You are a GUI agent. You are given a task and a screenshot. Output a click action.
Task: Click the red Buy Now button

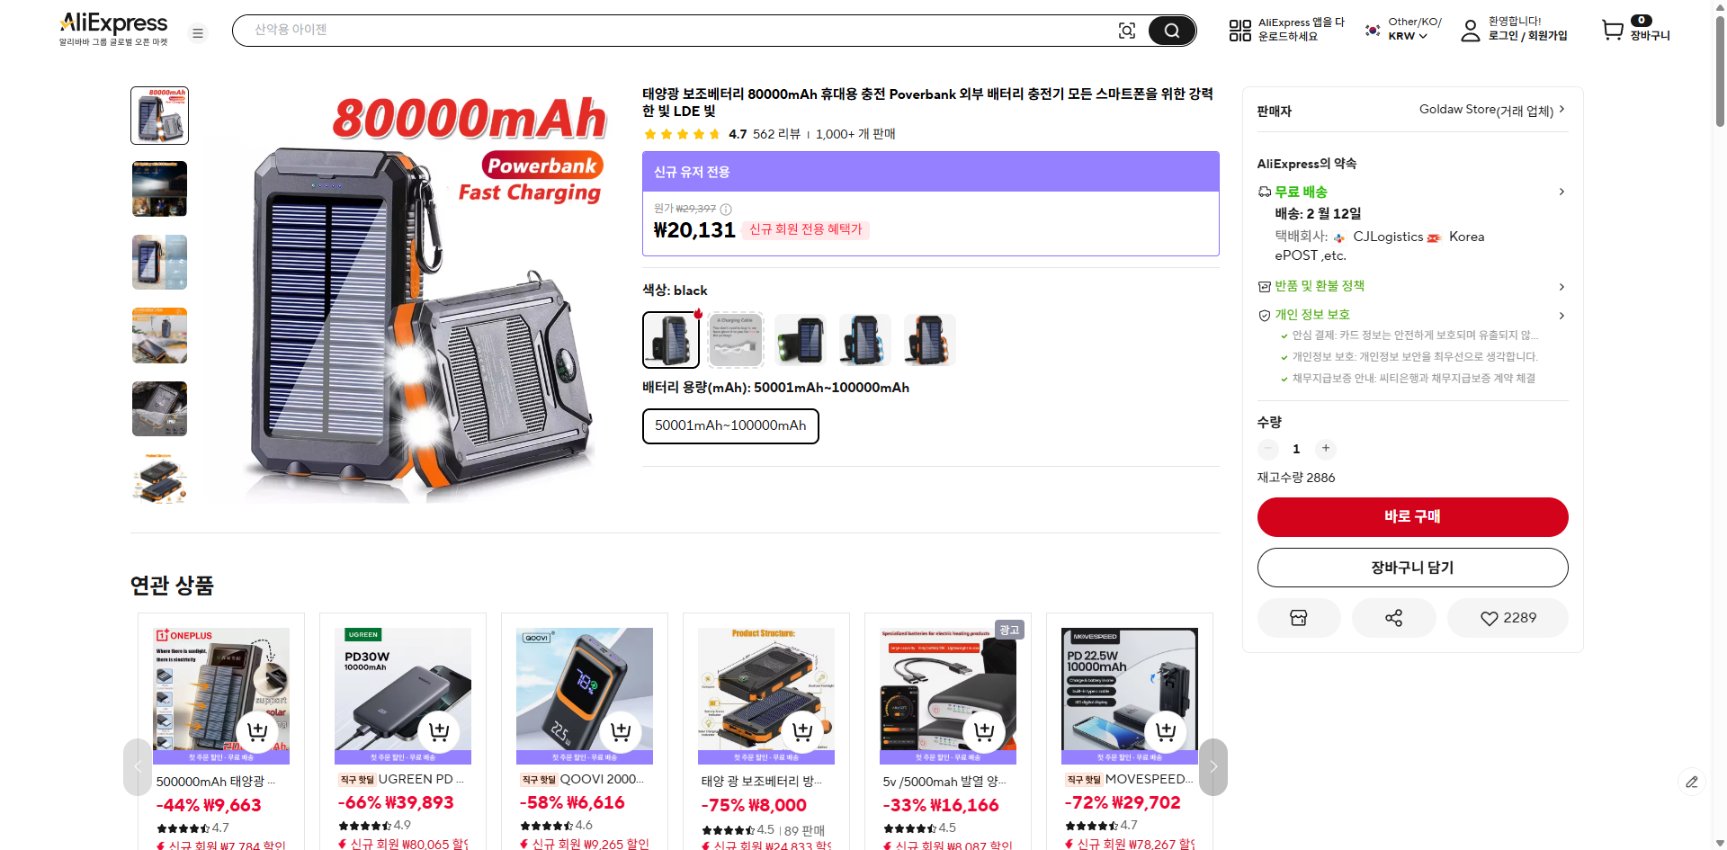tap(1412, 517)
